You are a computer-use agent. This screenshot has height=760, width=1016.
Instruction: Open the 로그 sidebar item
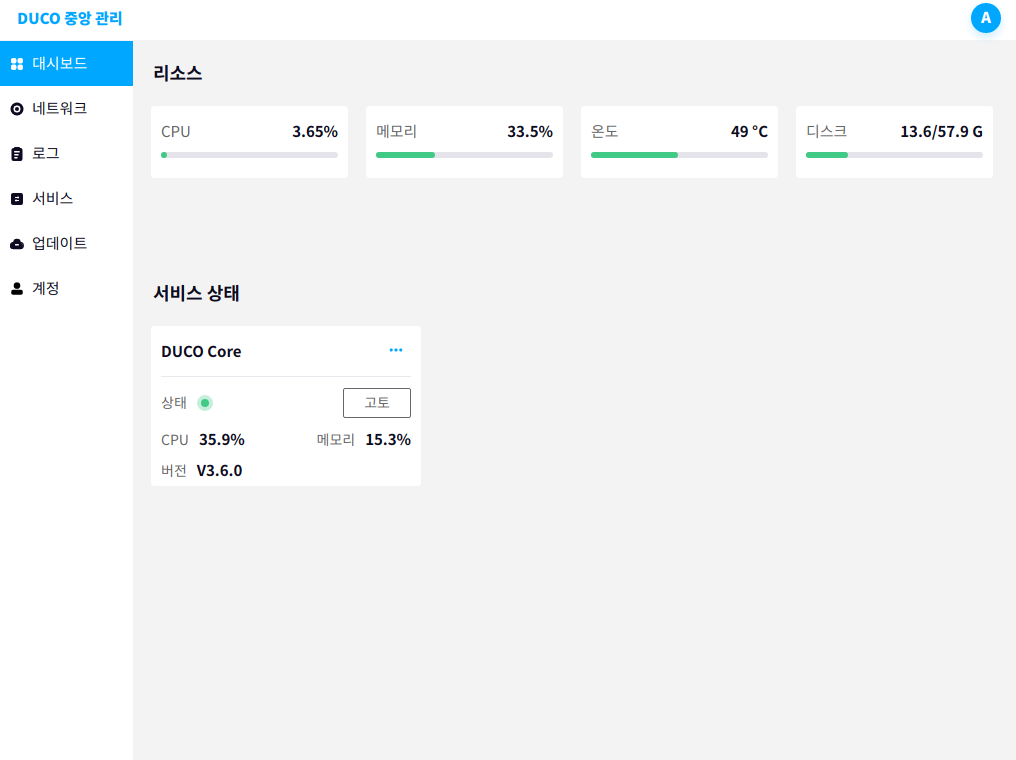pyautogui.click(x=66, y=154)
